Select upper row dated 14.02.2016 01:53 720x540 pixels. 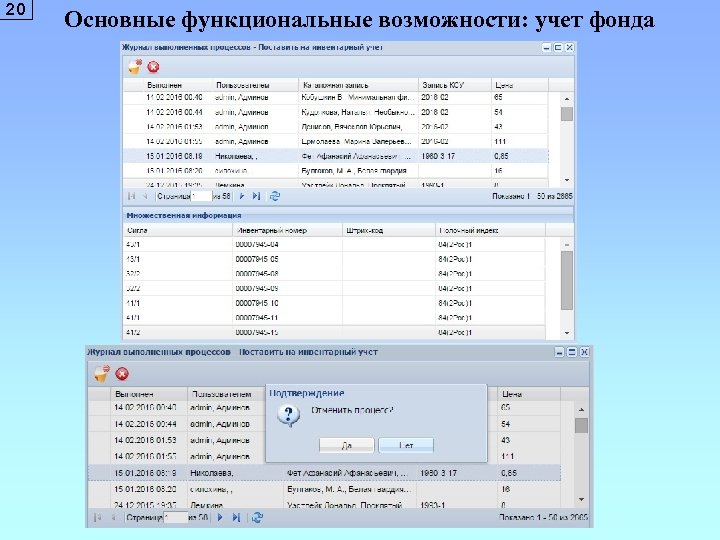click(x=335, y=127)
